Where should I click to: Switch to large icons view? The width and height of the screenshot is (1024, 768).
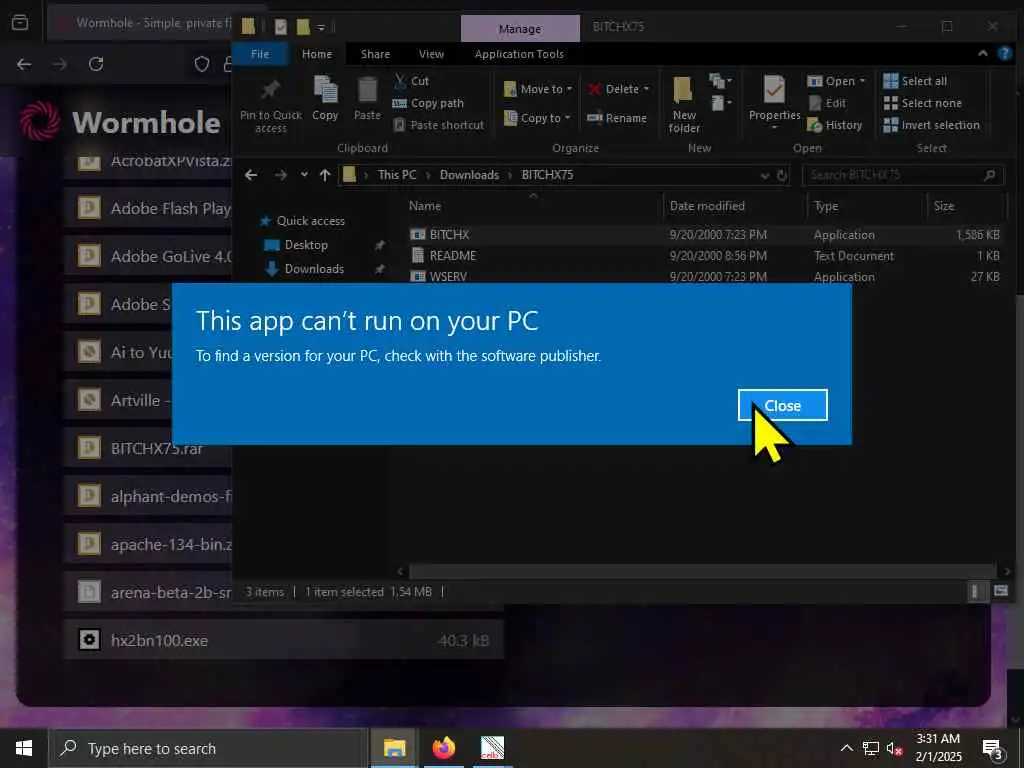[x=1000, y=592]
